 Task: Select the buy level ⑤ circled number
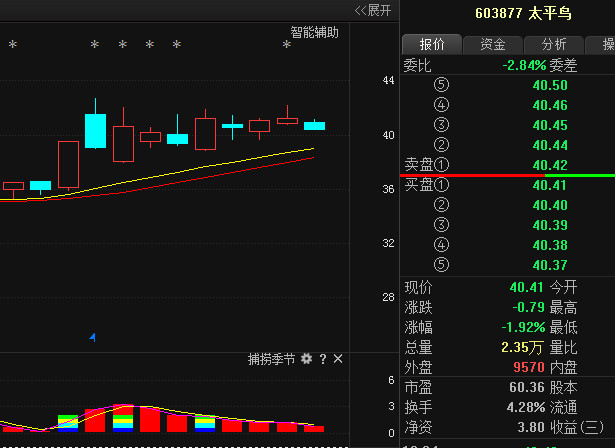click(x=441, y=265)
